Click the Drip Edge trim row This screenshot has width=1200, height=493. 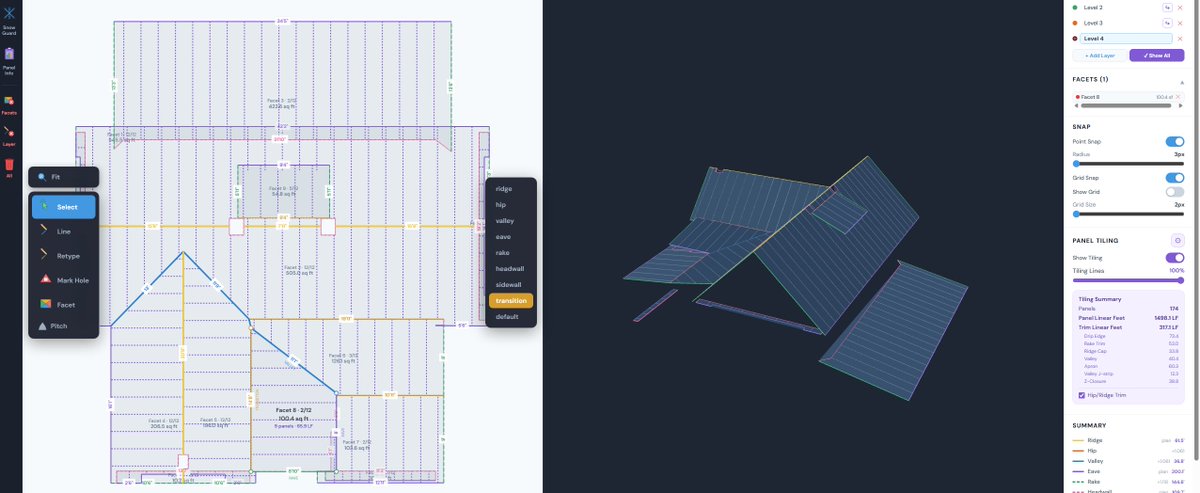pyautogui.click(x=1133, y=336)
